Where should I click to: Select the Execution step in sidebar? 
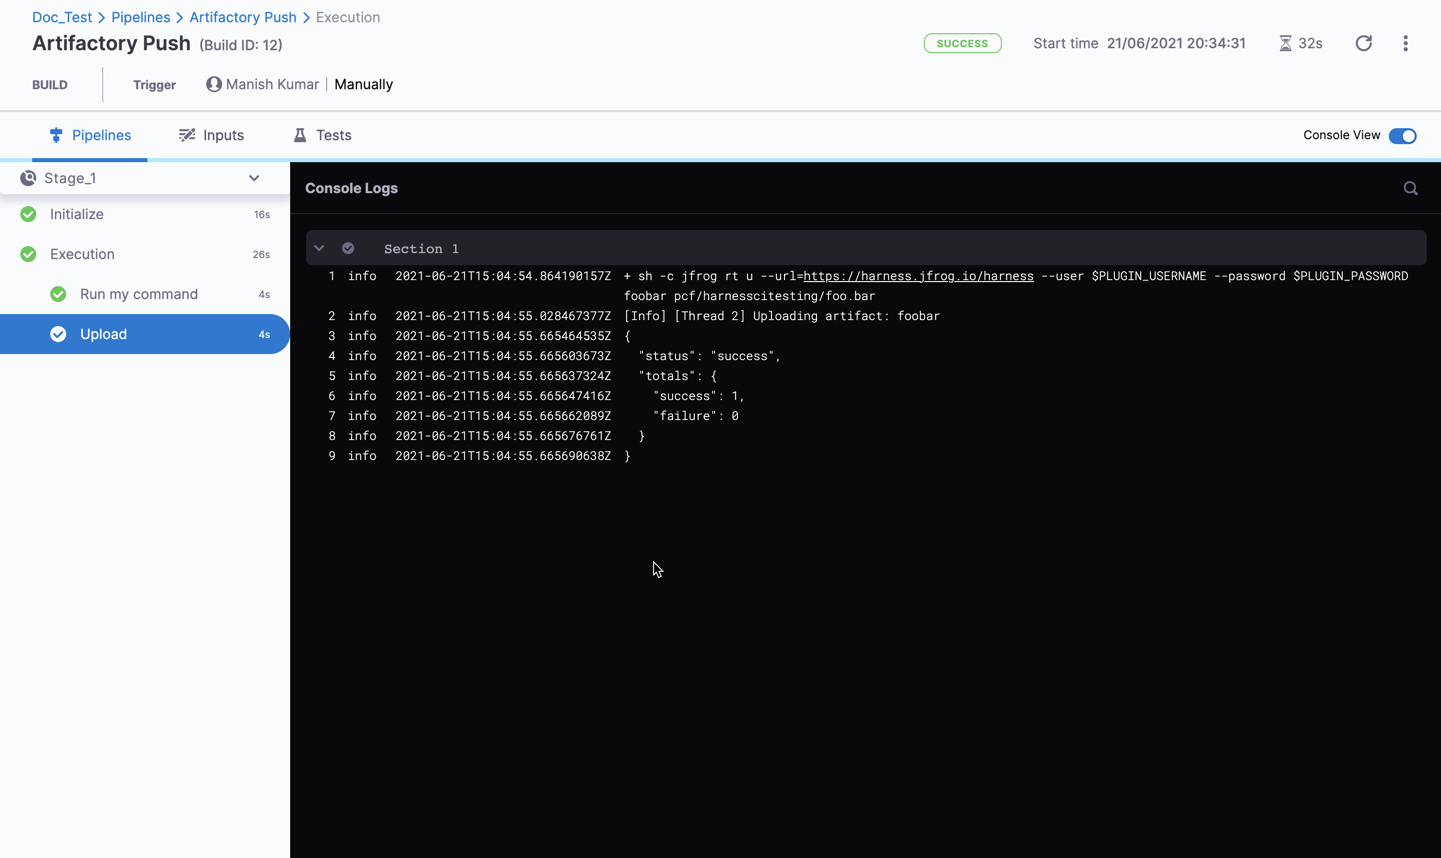click(82, 254)
